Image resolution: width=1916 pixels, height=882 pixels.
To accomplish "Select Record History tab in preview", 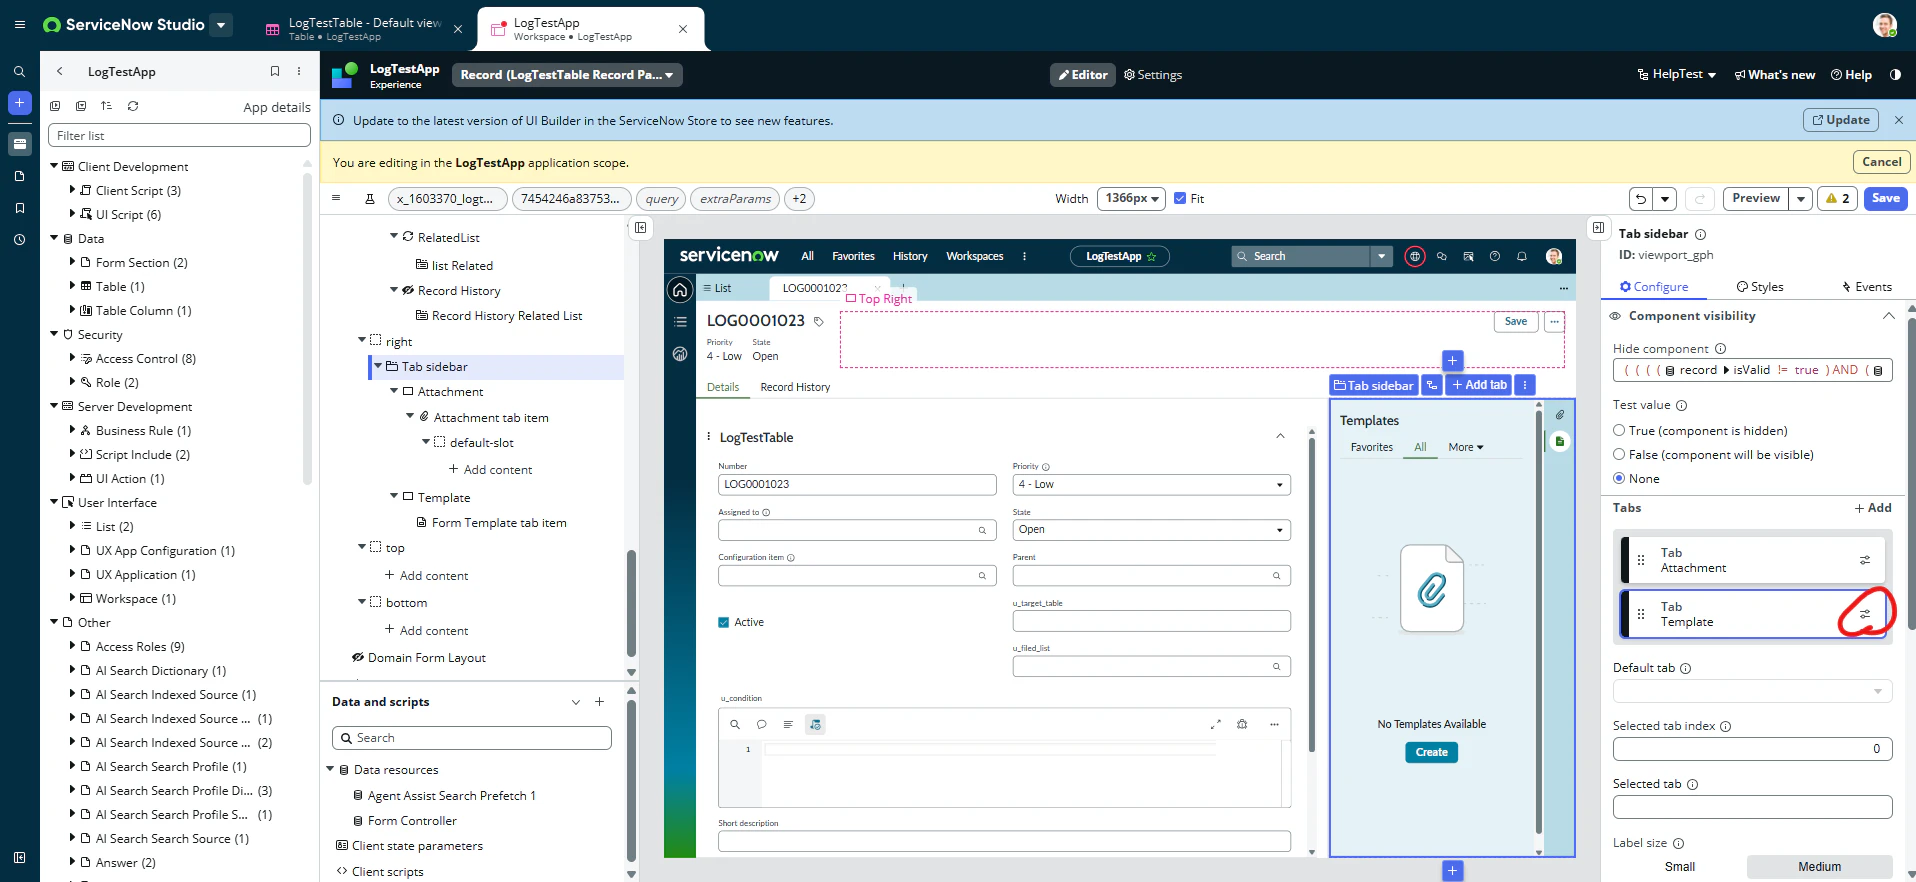I will (x=795, y=387).
